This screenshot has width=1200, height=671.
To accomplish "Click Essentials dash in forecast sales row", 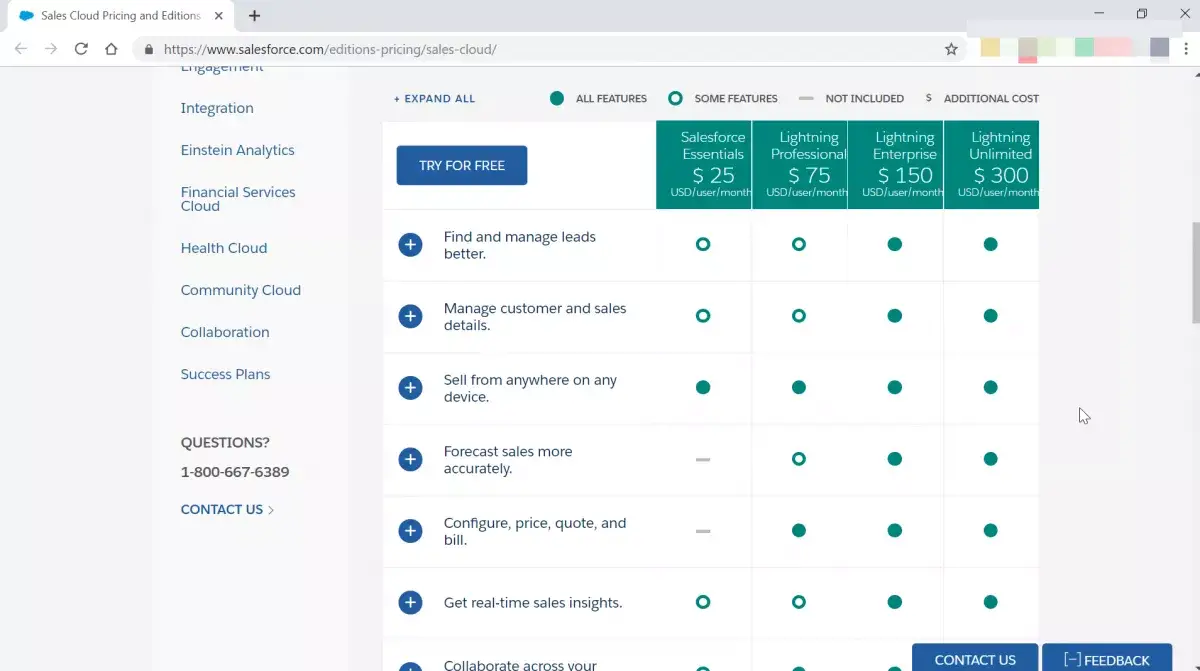I will coord(703,459).
